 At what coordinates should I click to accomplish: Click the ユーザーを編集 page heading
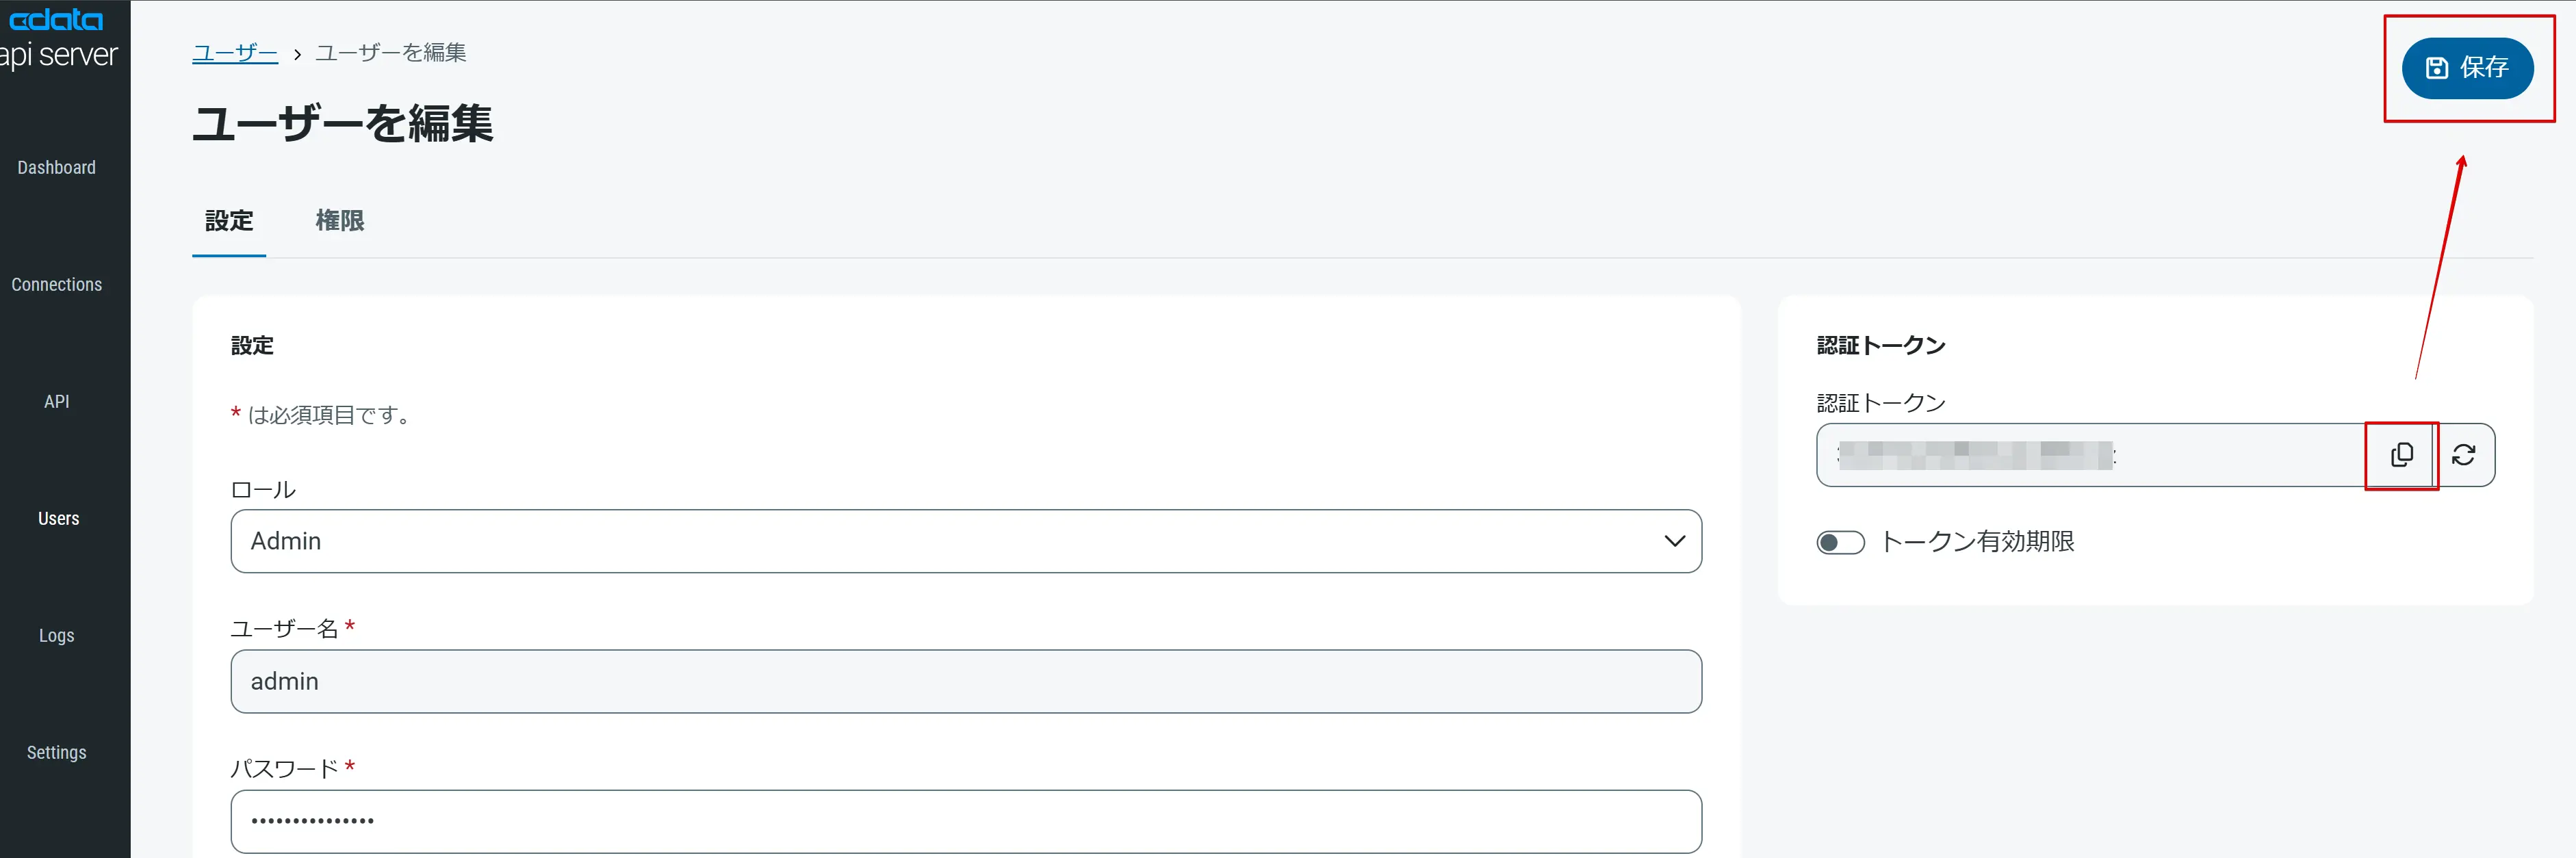[x=343, y=124]
